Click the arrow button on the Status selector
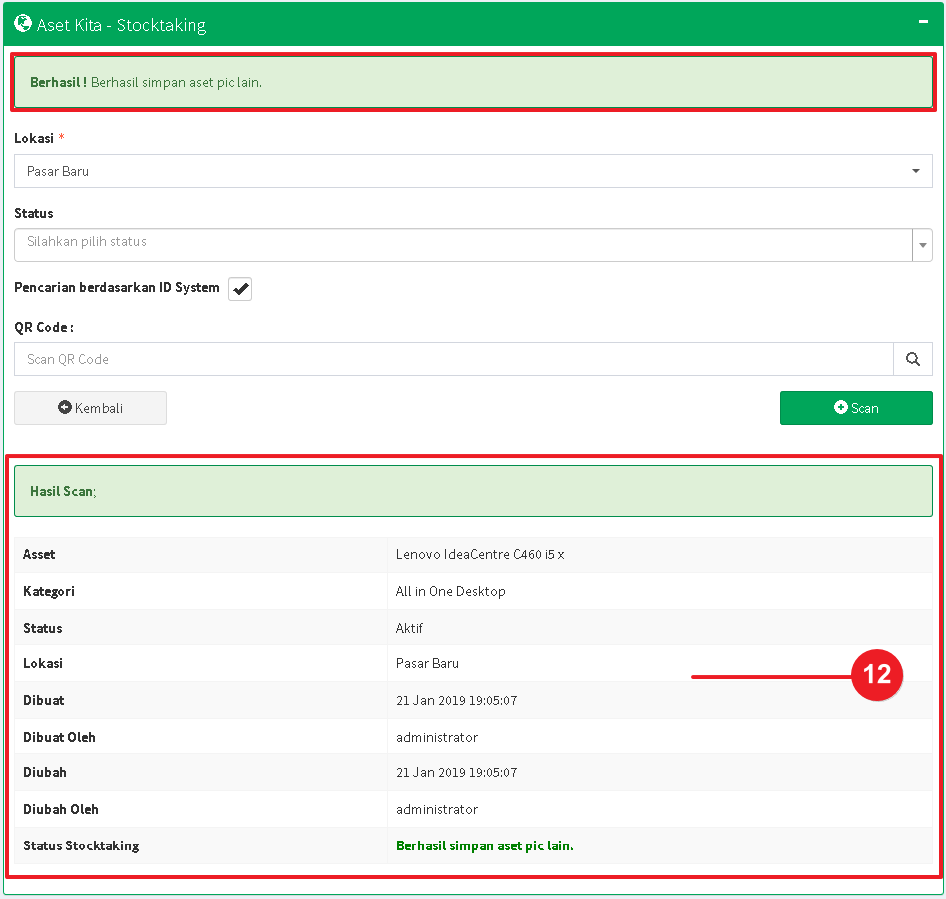Screen dimensions: 946x899 pos(922,245)
